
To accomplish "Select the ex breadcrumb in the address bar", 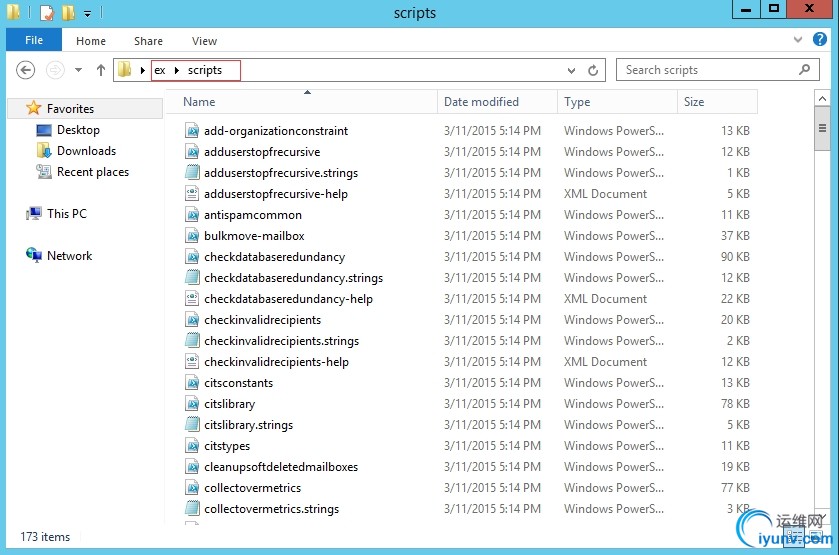I will tap(159, 70).
